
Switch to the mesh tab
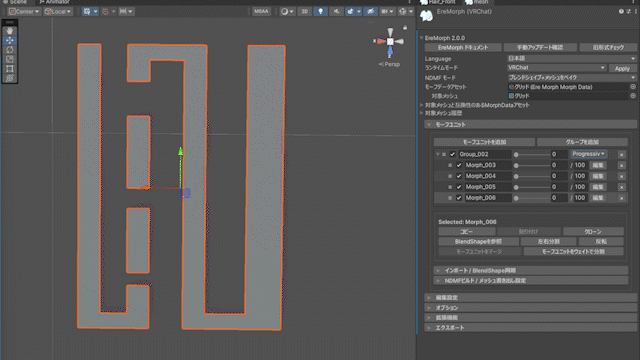coord(478,2)
